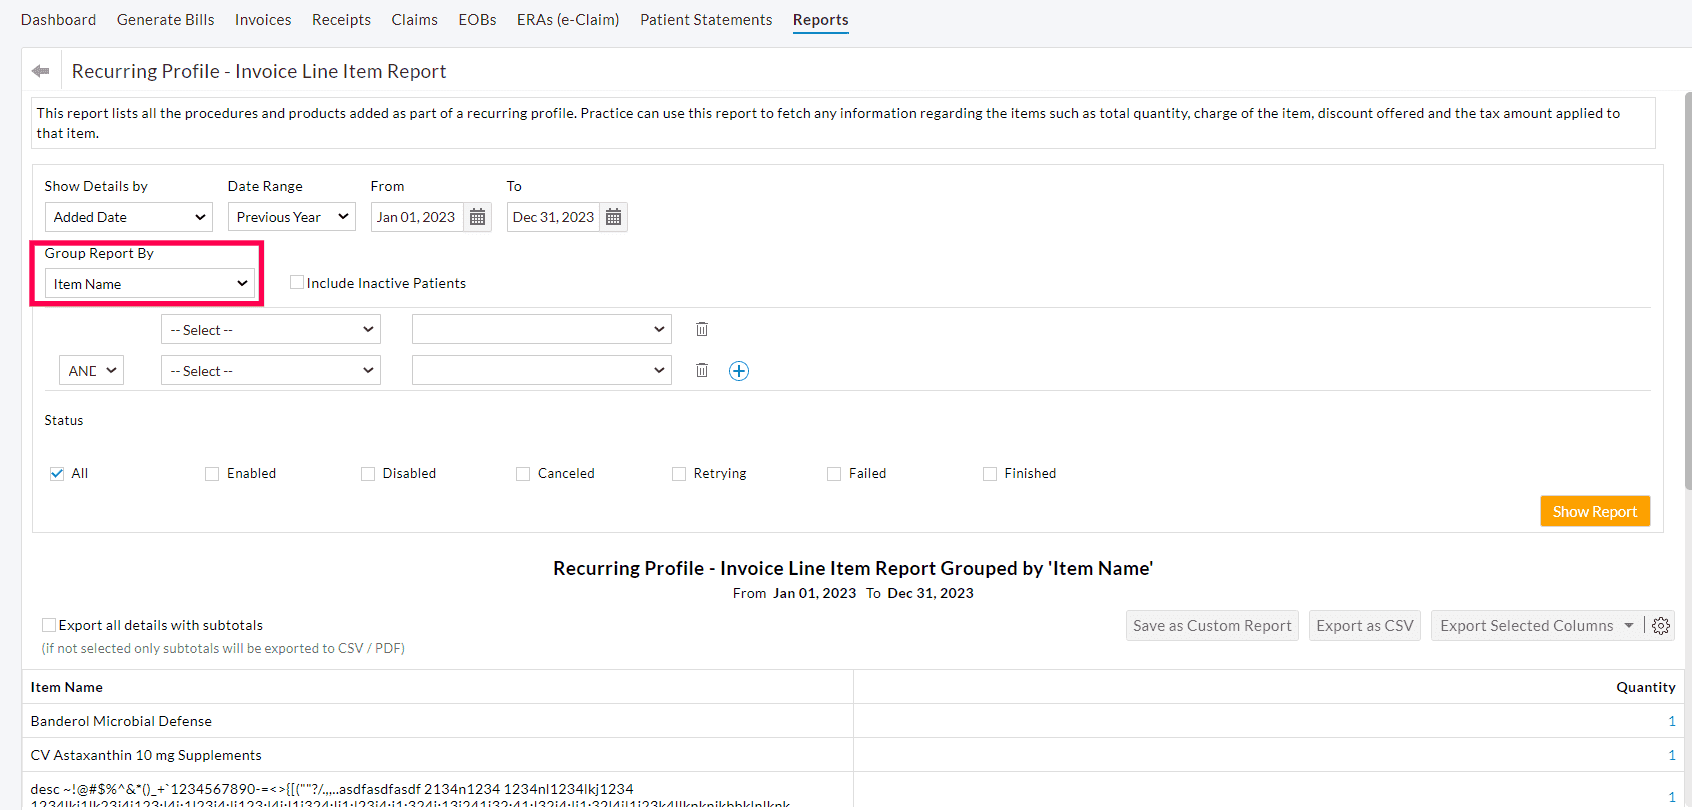Open quantity link for Banderol Microbial Defense

1672,721
